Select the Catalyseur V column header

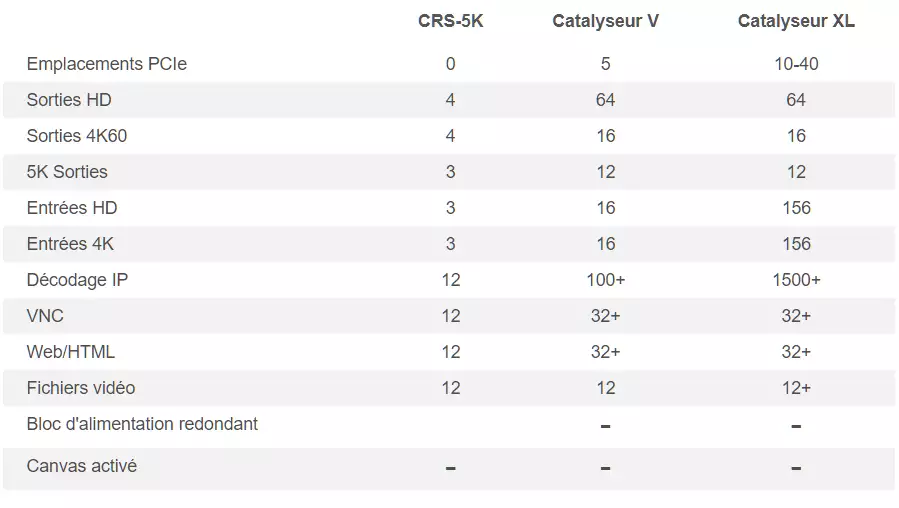[605, 21]
